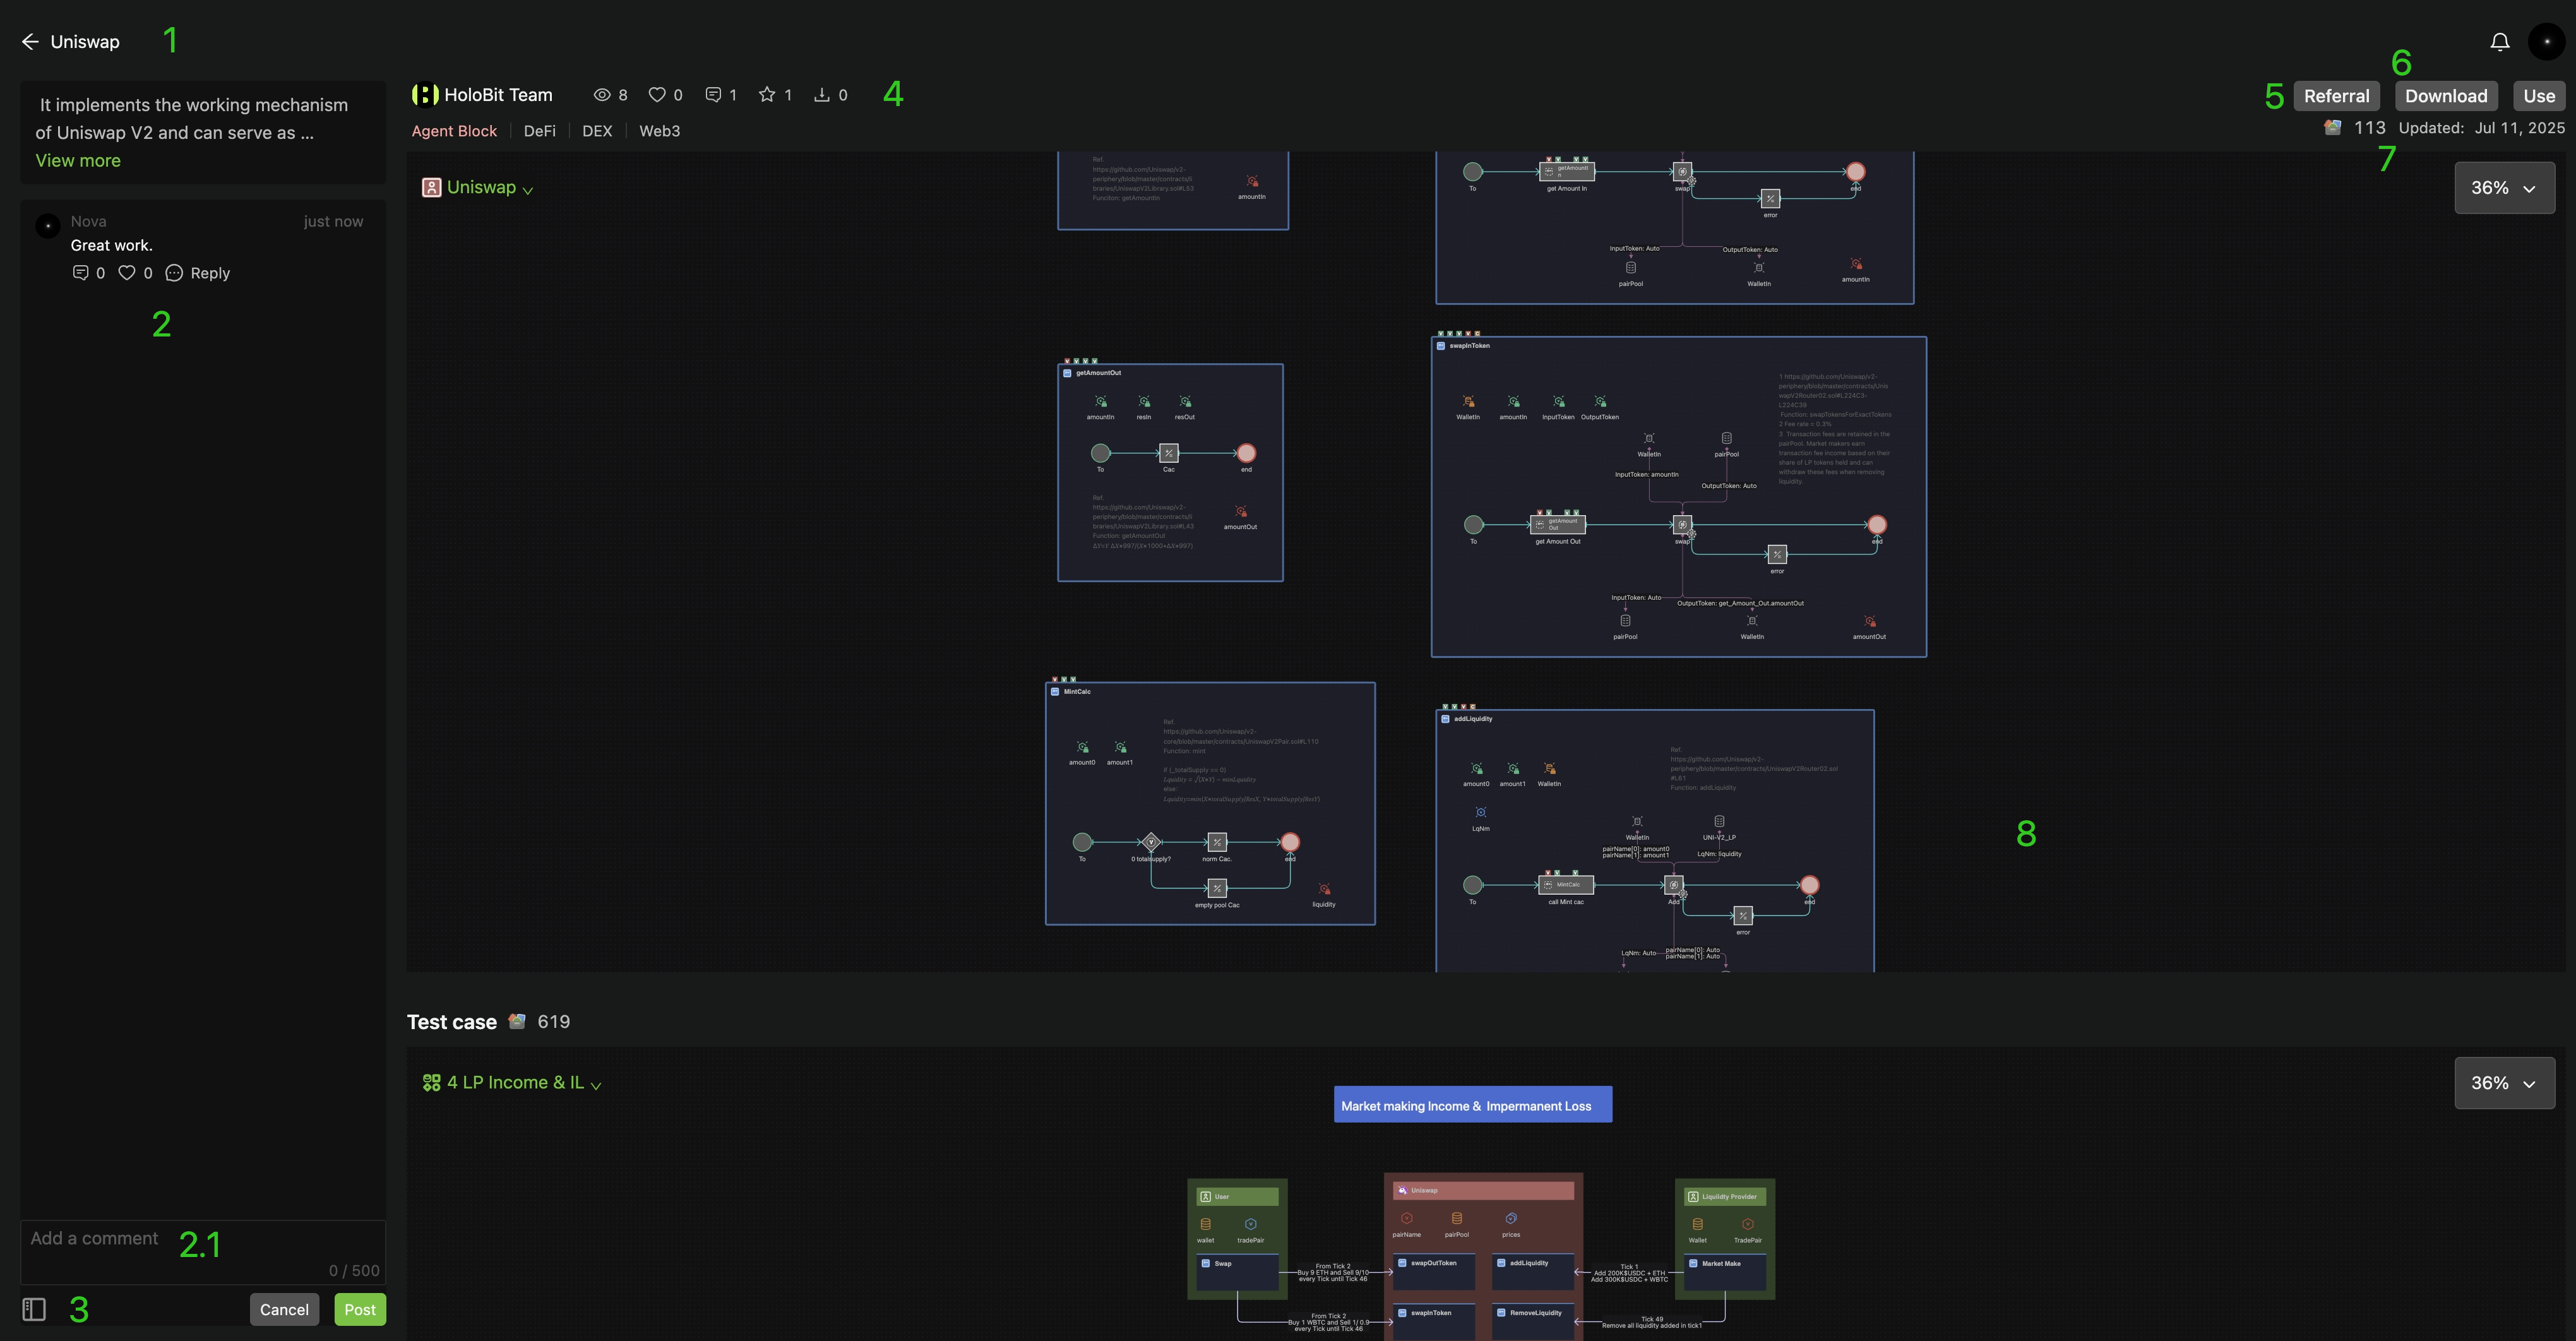Click the comments count icon in header
Screen dimensions: 2576x1341
(x=713, y=95)
